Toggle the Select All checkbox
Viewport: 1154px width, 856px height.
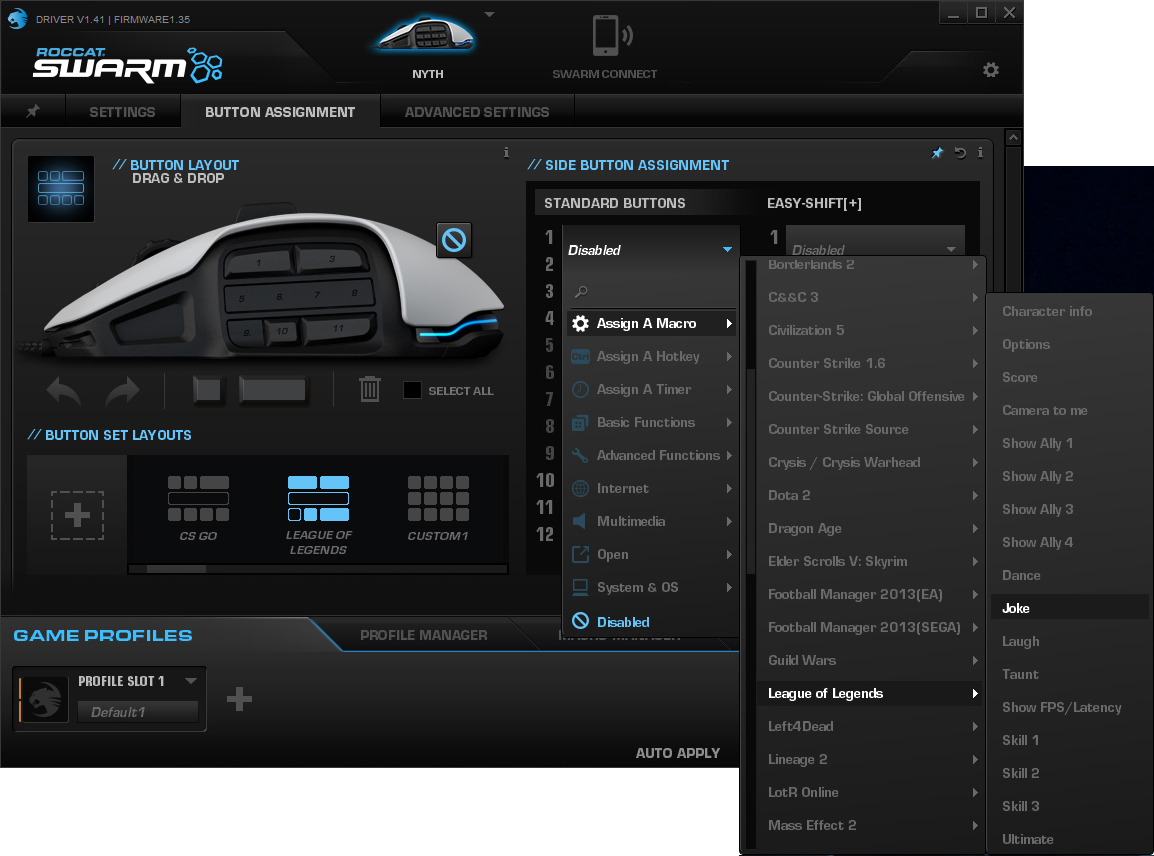412,390
